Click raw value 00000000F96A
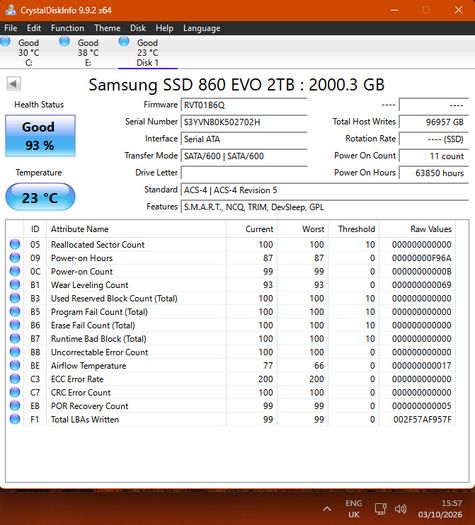Viewport: 475px width, 525px height. (421, 258)
